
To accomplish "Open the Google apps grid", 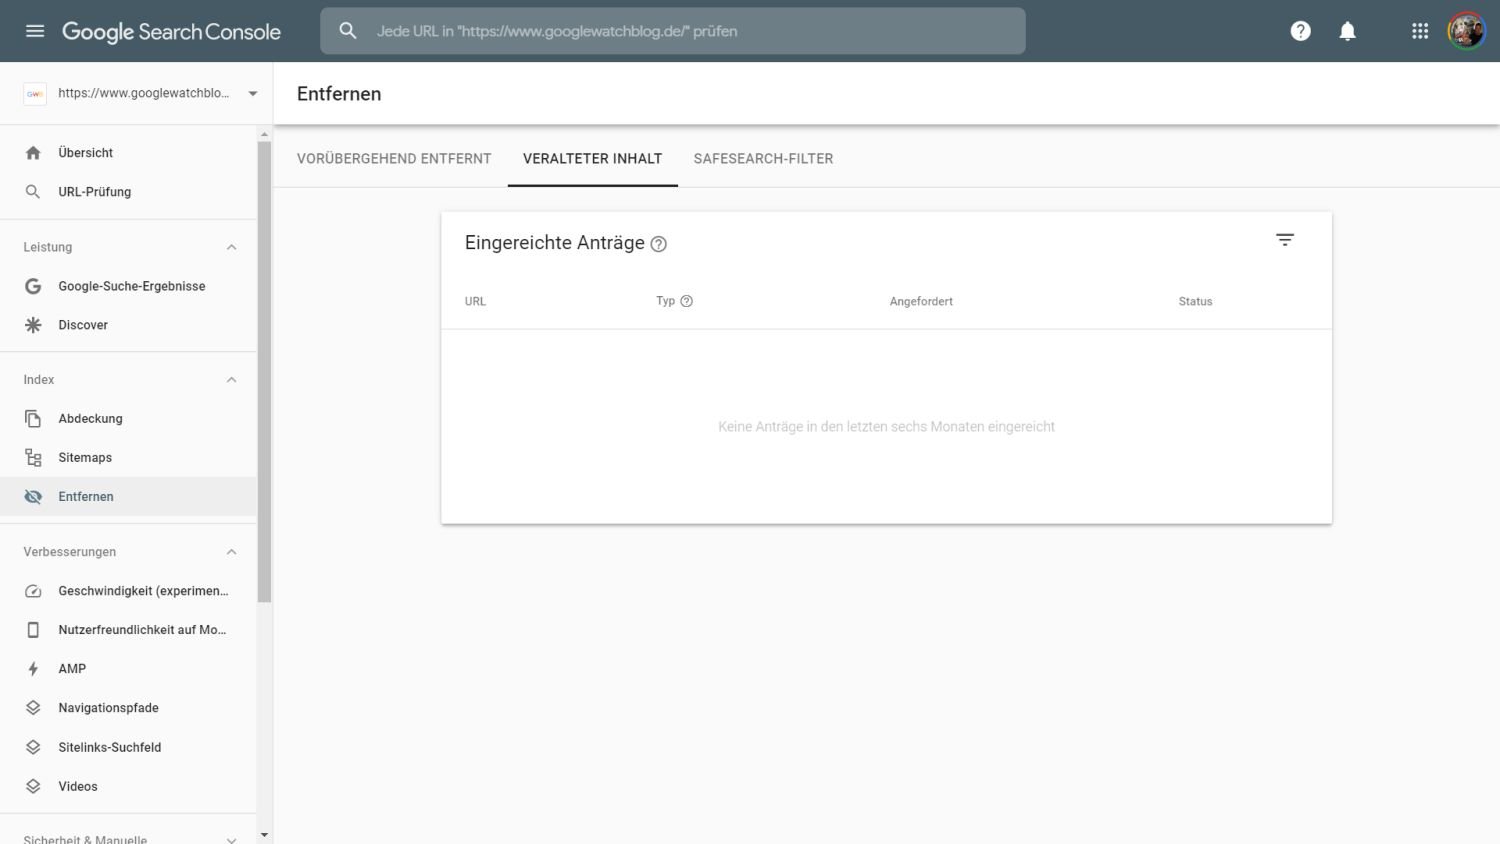I will [x=1419, y=31].
